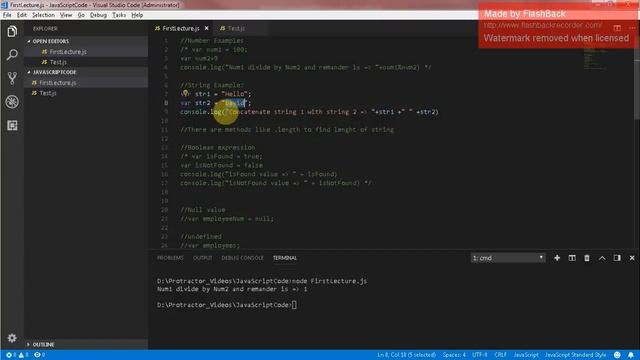Viewport: 640px width, 360px height.
Task: Click the errors and warnings status indicator
Action: click(x=17, y=355)
